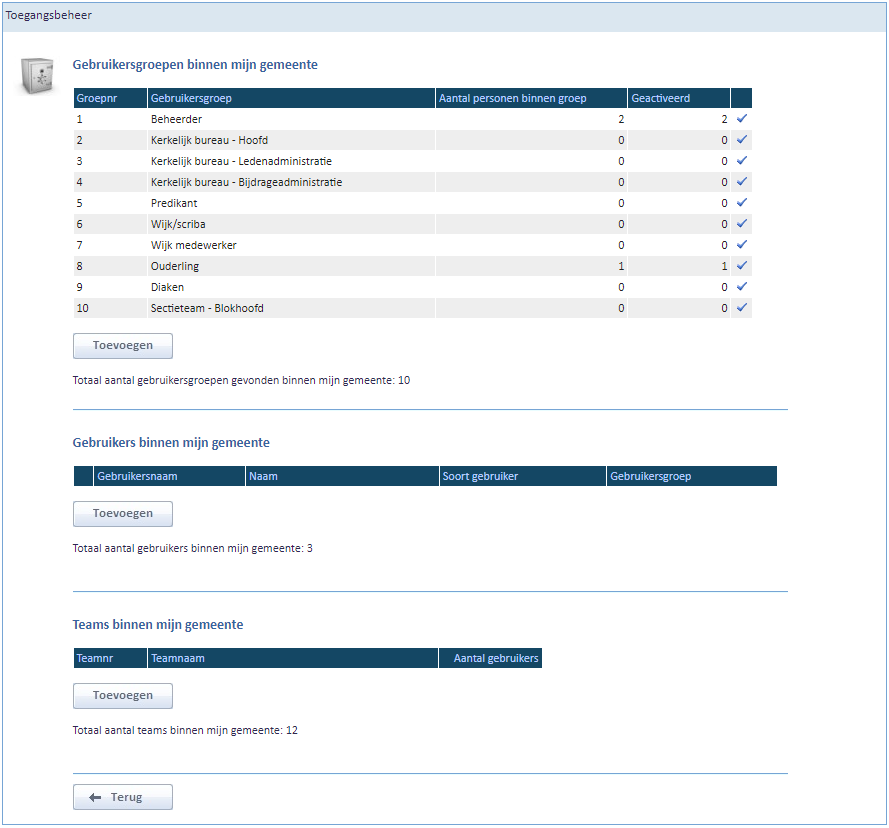Click the Toegangsbeheer title text

coord(49,15)
